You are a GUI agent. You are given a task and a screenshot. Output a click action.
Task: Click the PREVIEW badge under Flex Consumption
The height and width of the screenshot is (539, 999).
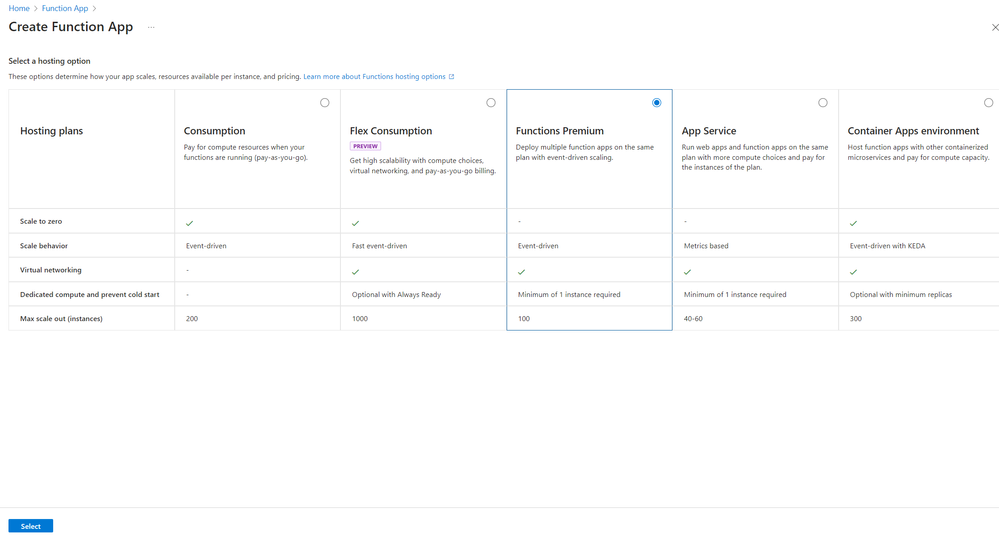click(365, 146)
